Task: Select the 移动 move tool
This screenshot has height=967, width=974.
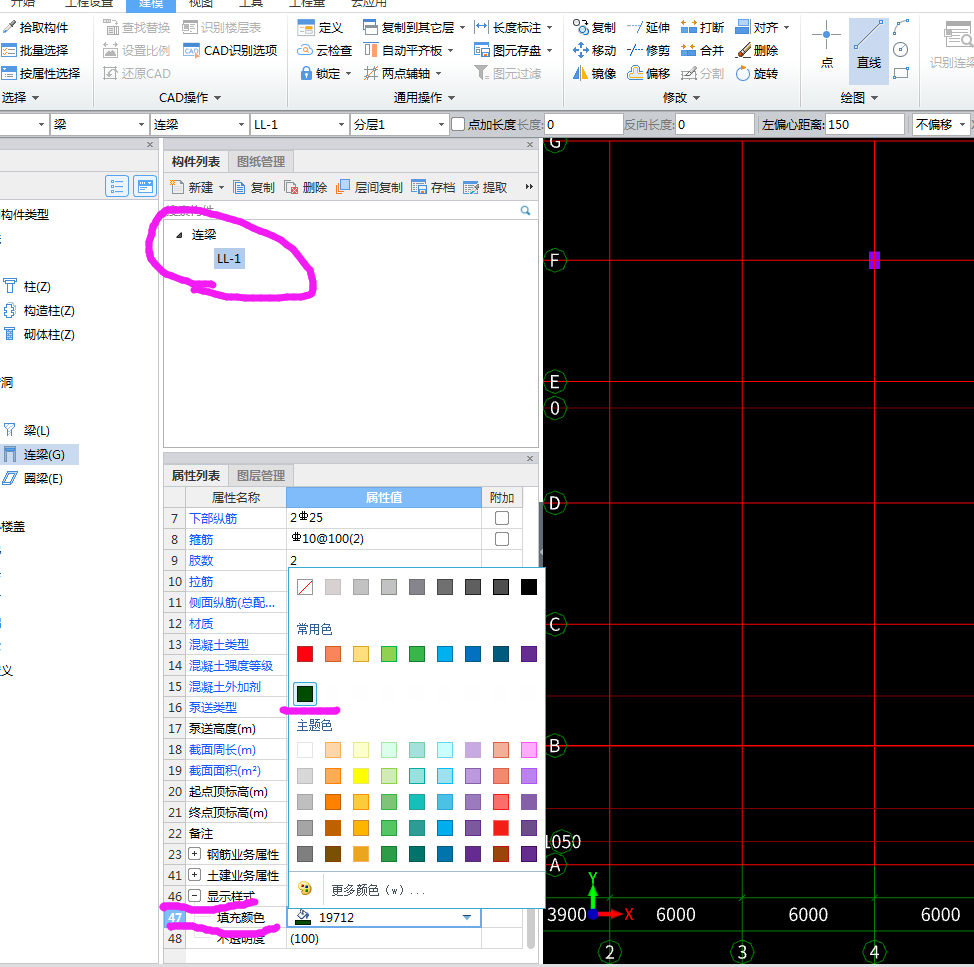Action: [594, 50]
